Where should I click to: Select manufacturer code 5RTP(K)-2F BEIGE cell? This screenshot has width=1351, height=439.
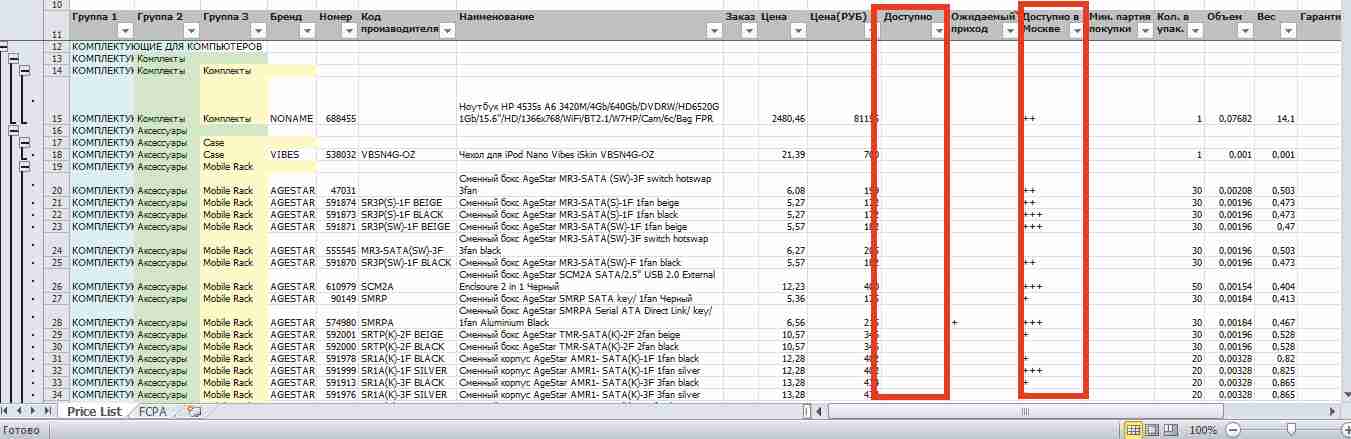pyautogui.click(x=407, y=334)
